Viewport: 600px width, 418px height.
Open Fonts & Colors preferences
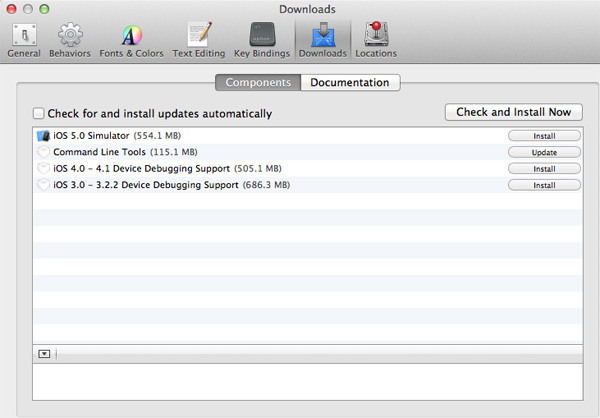pos(131,41)
